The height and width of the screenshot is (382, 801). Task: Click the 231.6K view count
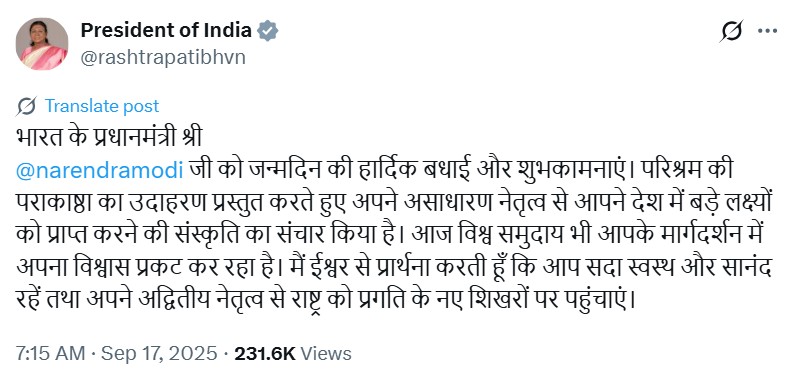coord(265,353)
